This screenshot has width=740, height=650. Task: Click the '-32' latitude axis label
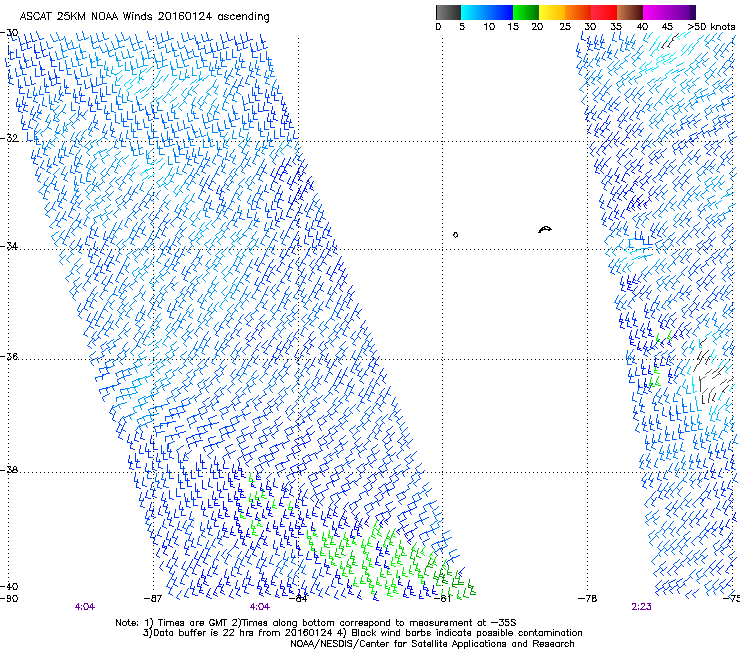coord(9,138)
